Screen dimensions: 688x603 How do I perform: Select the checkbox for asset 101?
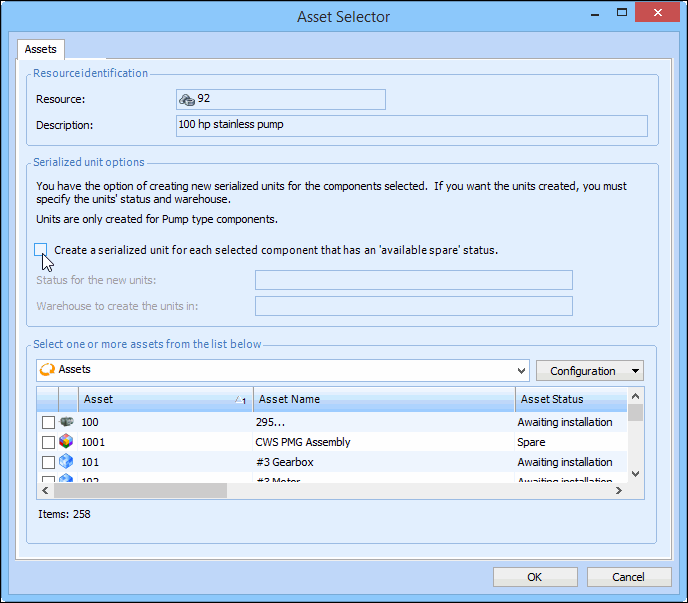click(48, 462)
